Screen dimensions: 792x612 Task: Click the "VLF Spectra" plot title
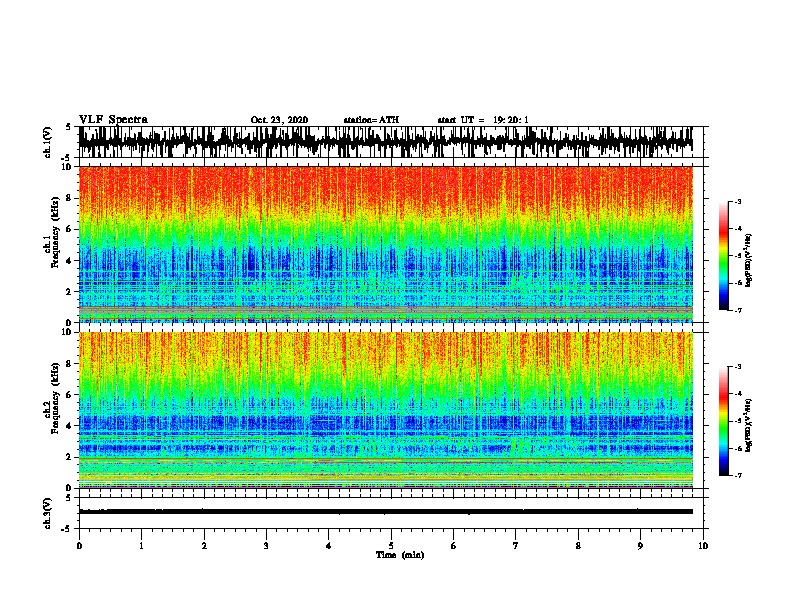[x=113, y=120]
